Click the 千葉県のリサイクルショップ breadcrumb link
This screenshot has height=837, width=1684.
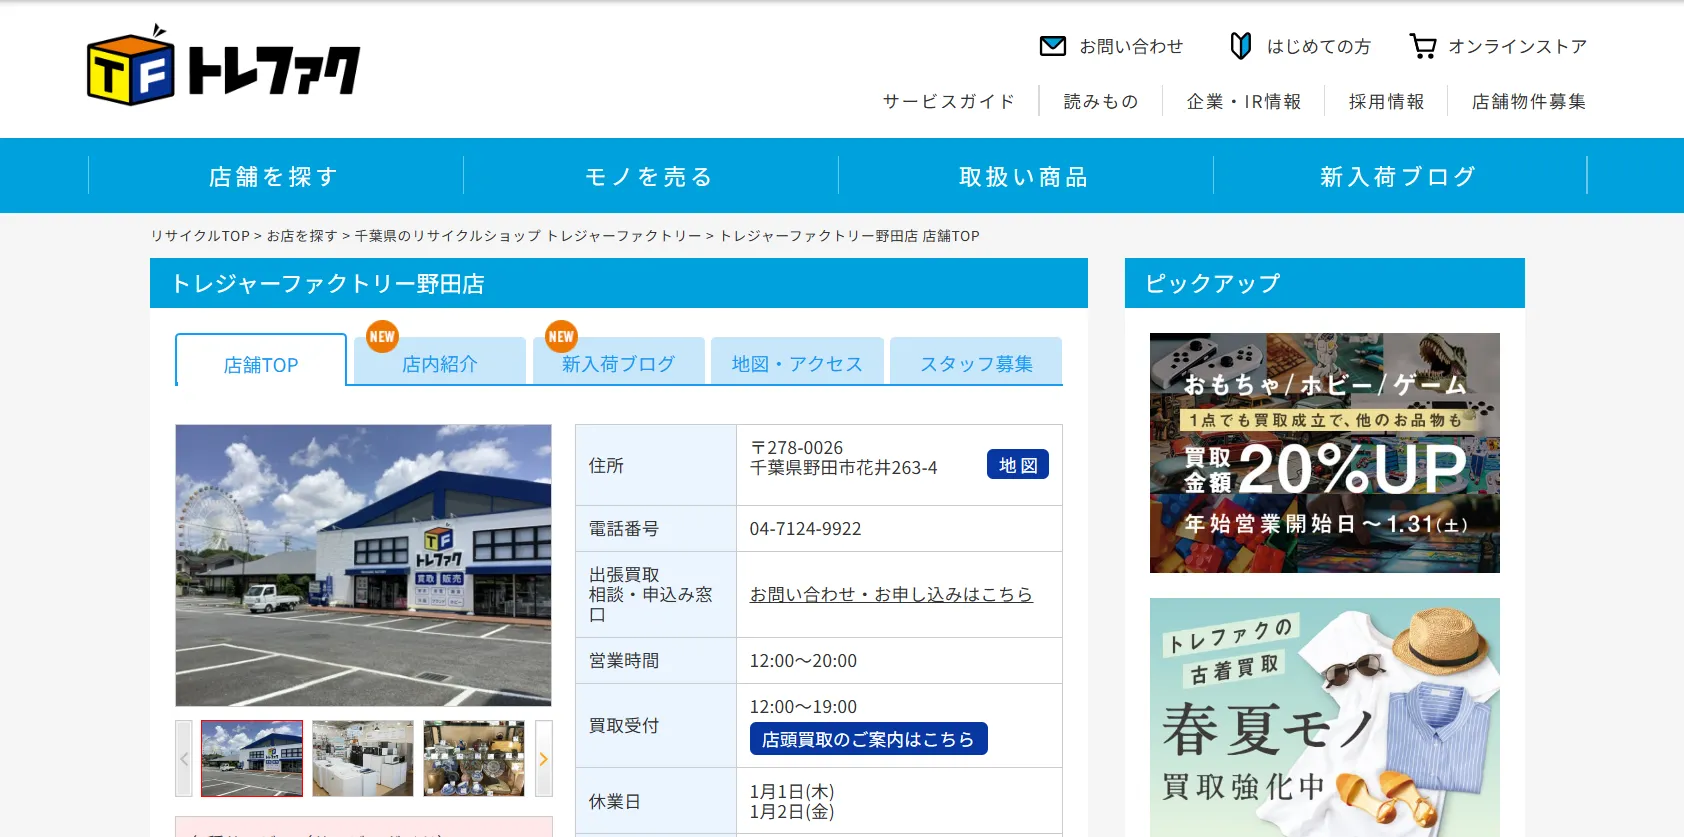[528, 236]
